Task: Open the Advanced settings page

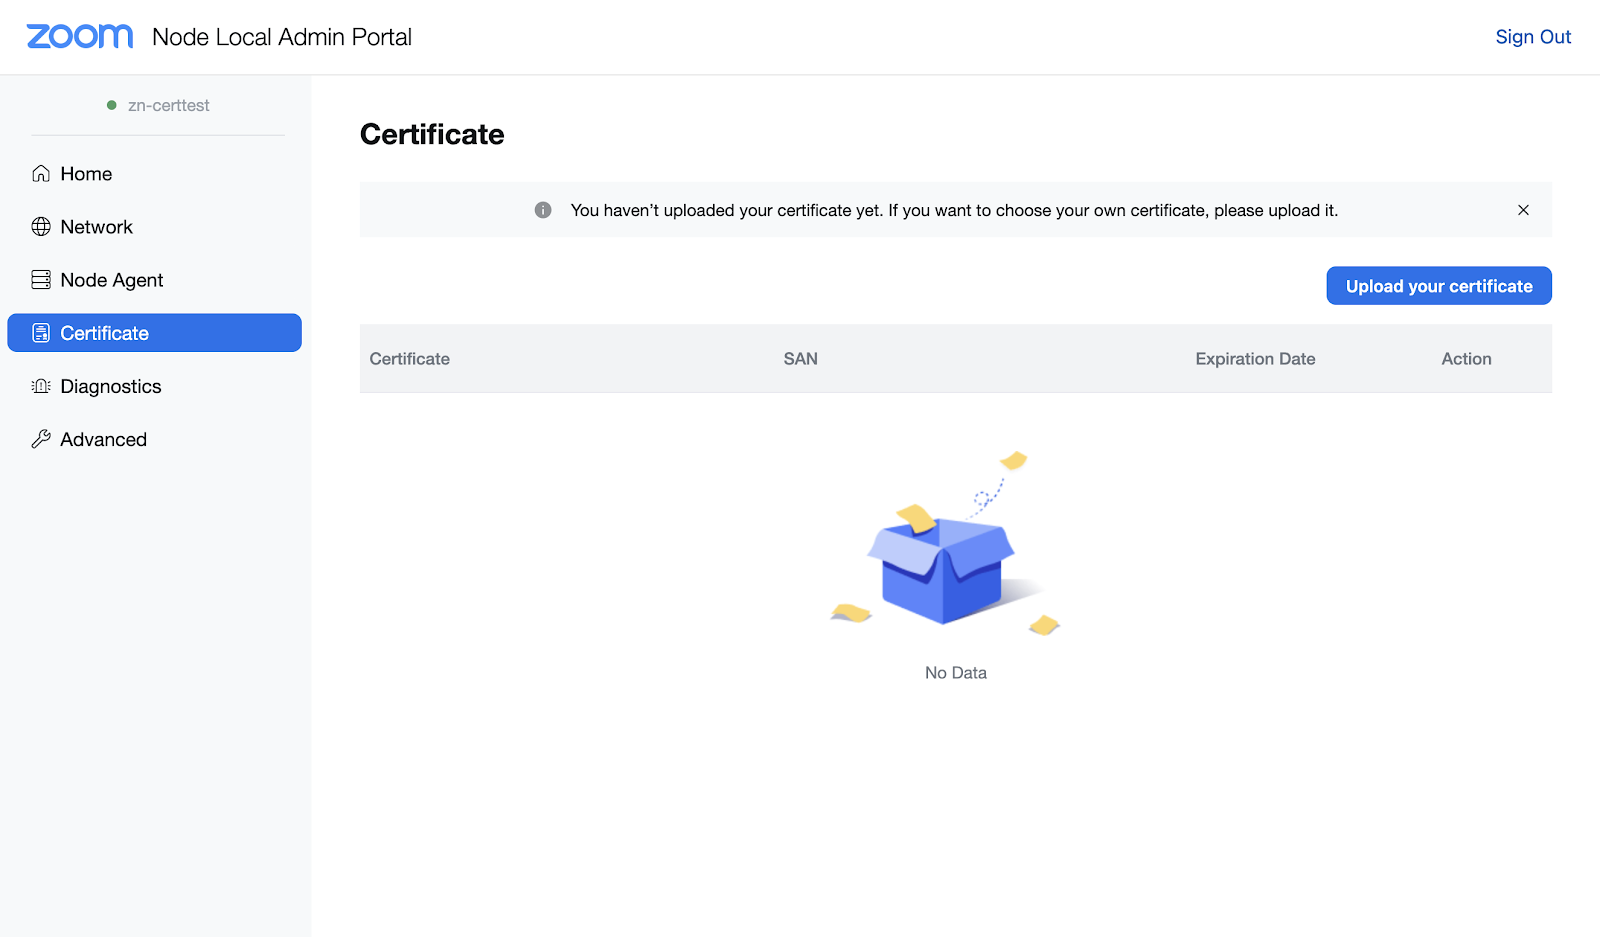Action: [x=103, y=439]
